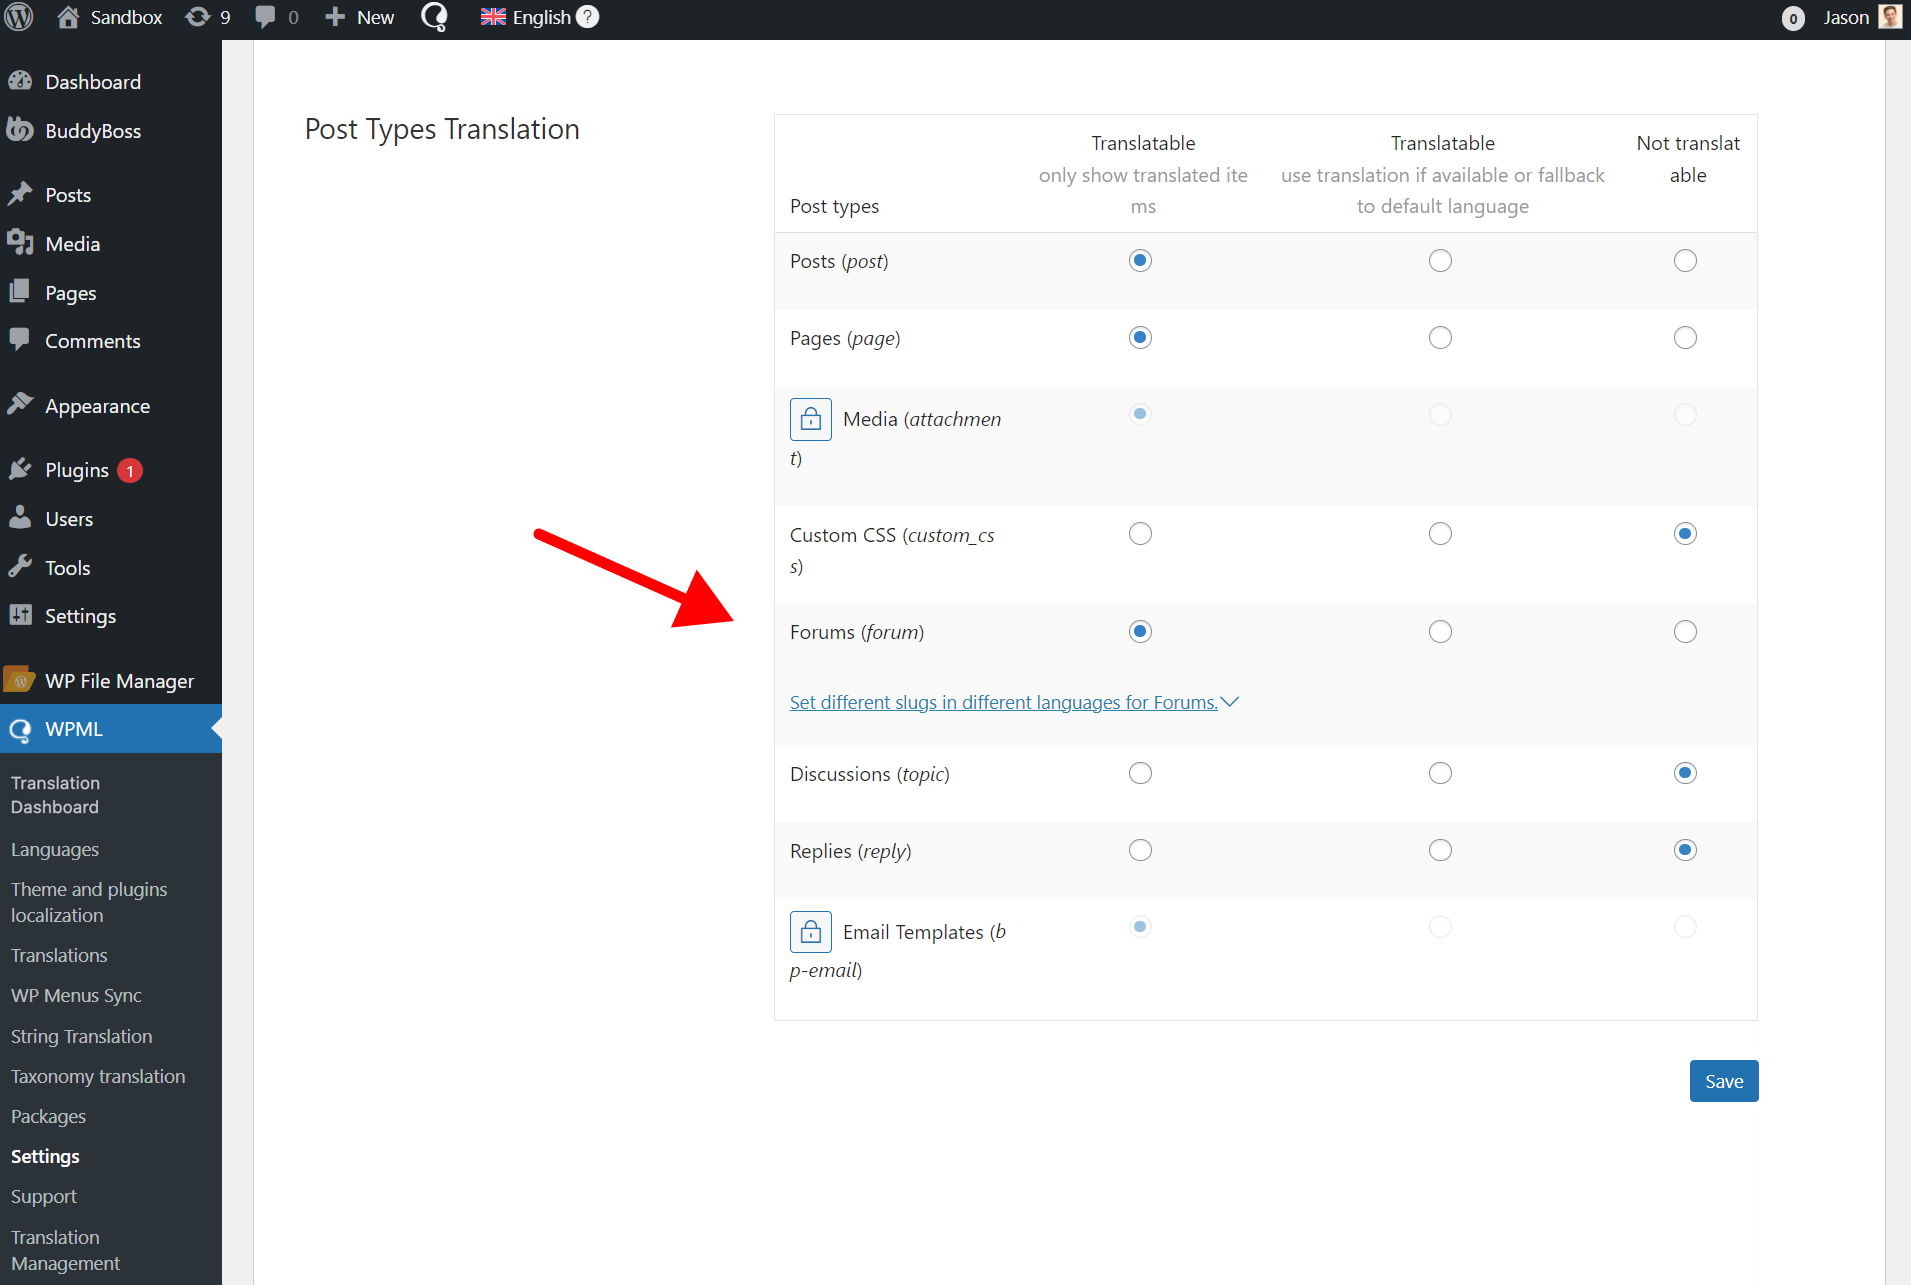Open Languages submenu item
The image size is (1911, 1285).
click(55, 849)
